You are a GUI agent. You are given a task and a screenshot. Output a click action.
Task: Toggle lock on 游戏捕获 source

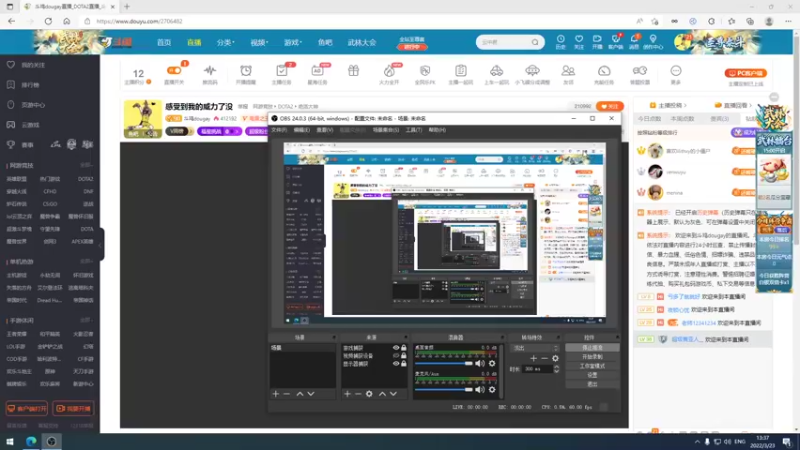(404, 348)
